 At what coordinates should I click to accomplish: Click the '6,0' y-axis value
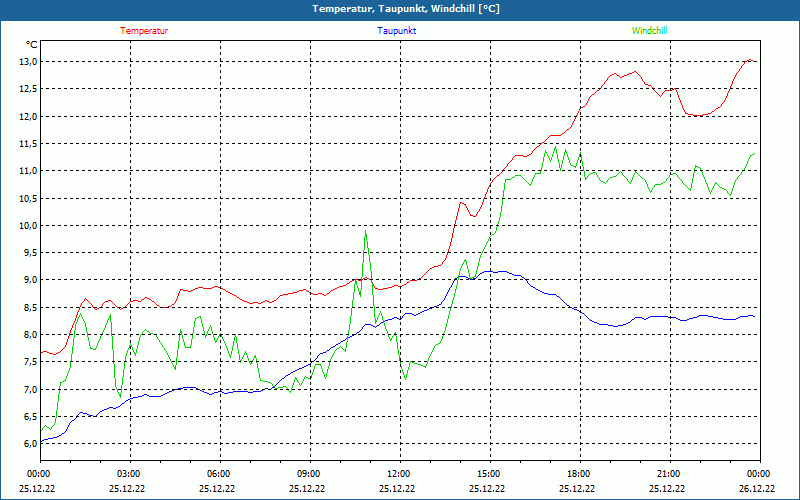pos(30,443)
